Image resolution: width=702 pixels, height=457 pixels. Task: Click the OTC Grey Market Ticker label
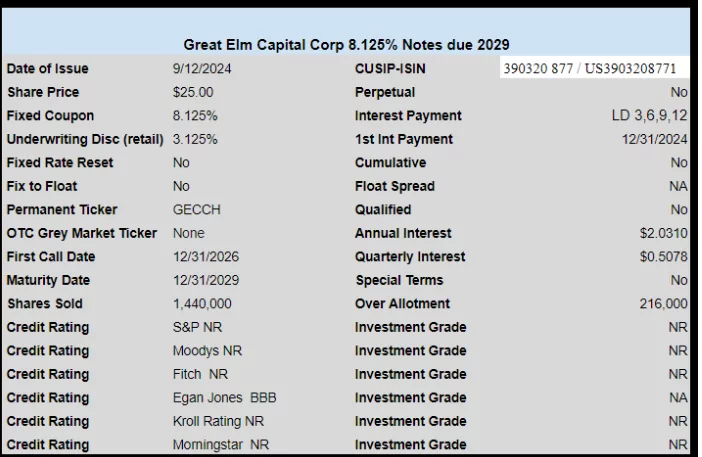click(x=81, y=233)
